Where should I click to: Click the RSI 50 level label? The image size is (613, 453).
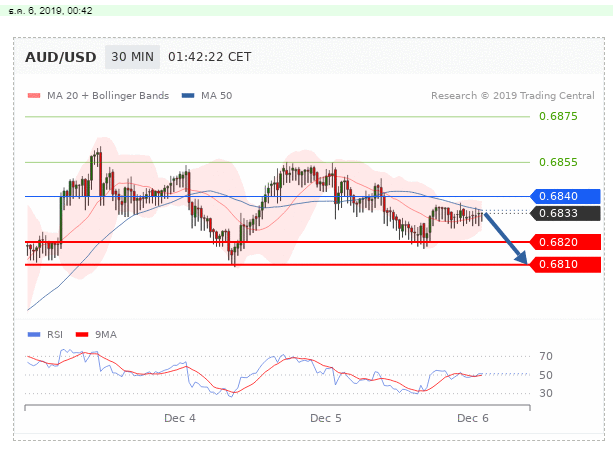[546, 375]
